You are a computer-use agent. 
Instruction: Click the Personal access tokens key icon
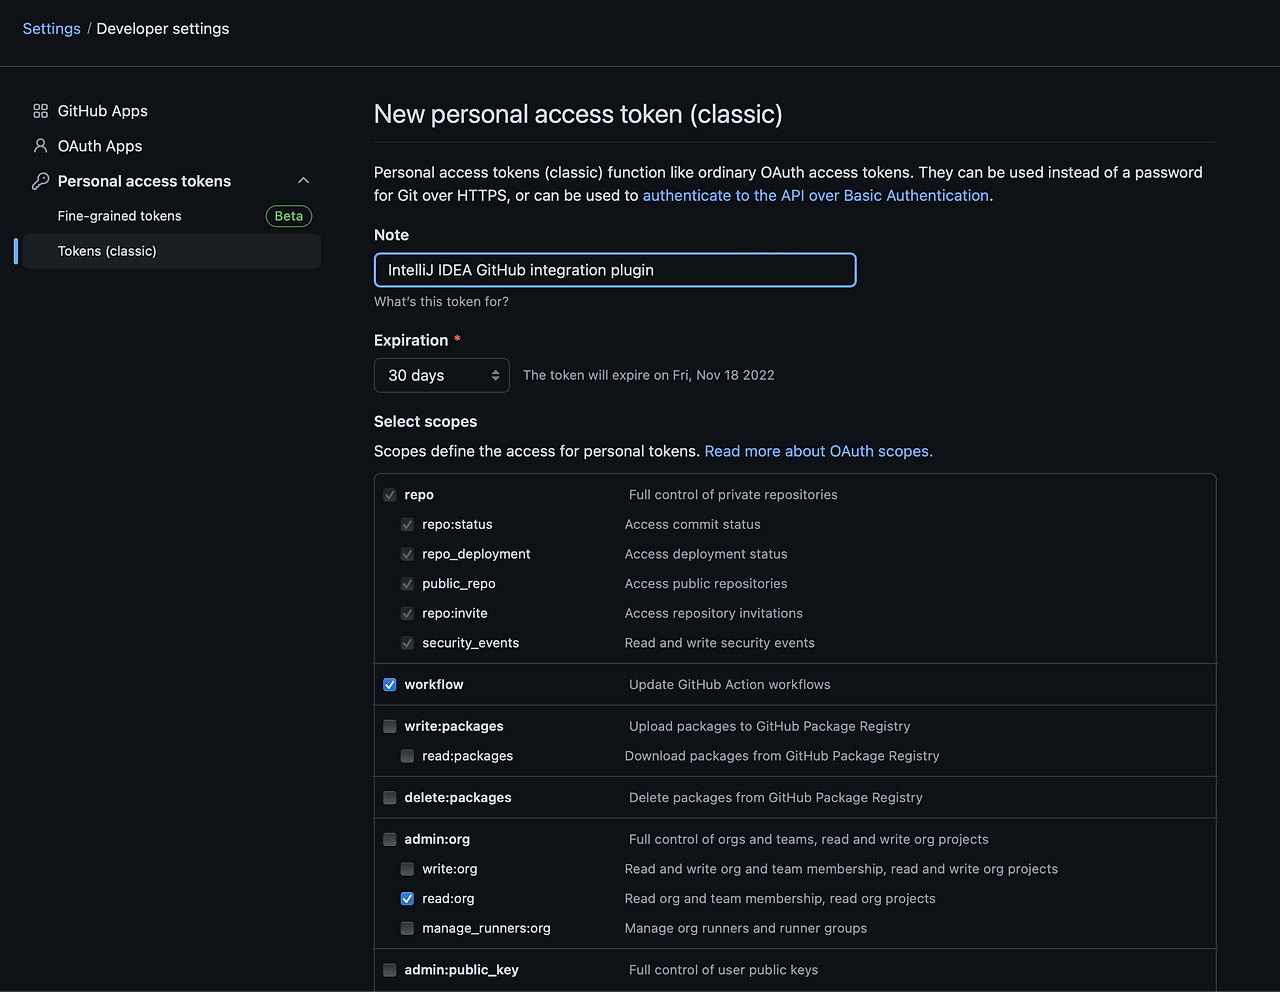tap(40, 181)
